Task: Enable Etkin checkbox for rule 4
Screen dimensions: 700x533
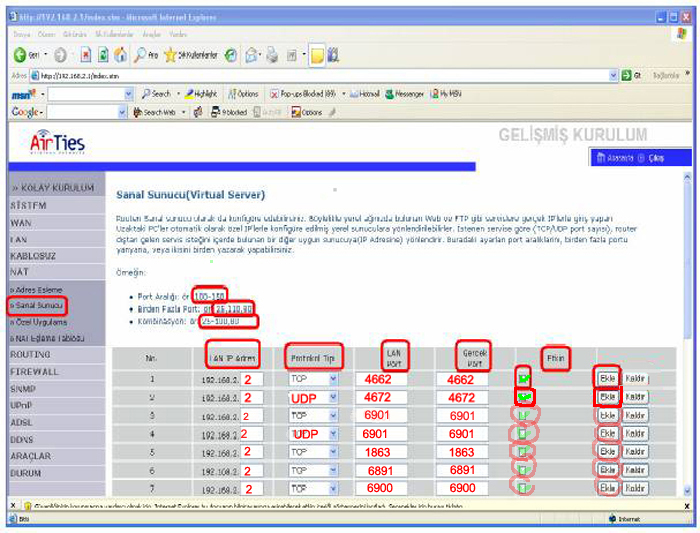Action: pos(522,433)
